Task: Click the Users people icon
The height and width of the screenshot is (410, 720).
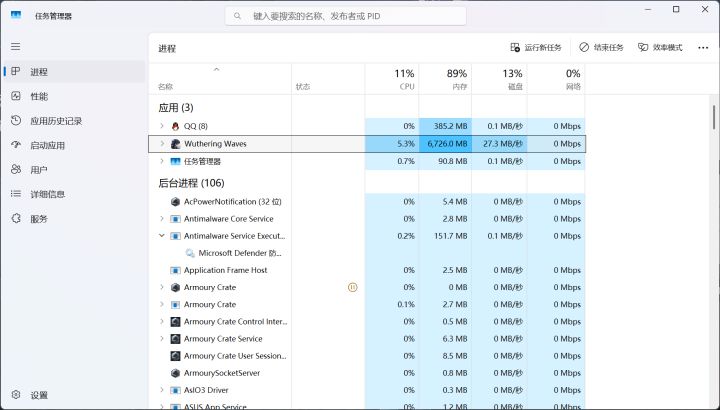Action: [16, 169]
